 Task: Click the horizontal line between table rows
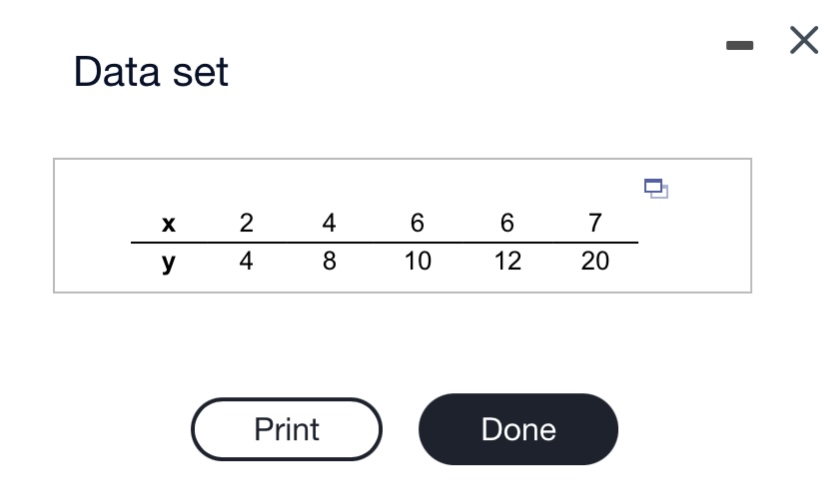[x=384, y=242]
